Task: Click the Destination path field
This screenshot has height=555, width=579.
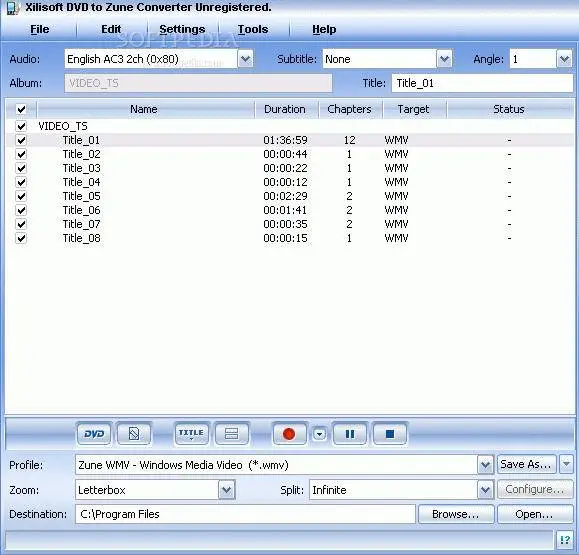Action: 245,514
